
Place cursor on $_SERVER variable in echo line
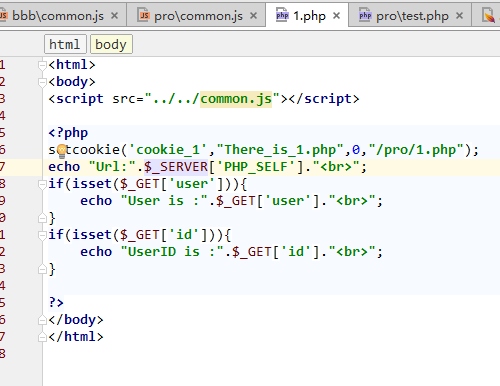pyautogui.click(x=176, y=167)
